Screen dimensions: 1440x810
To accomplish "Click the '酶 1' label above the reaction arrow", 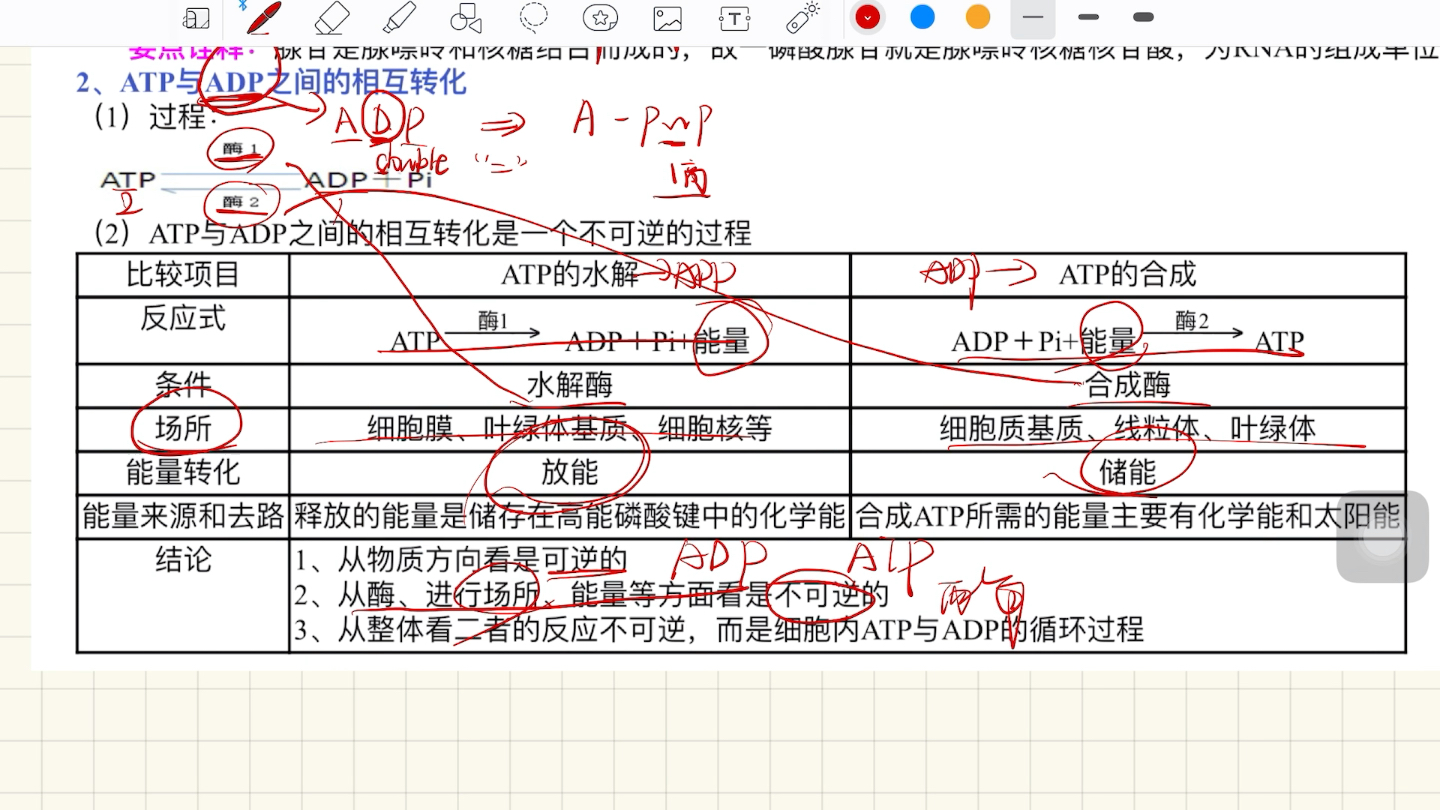I will click(x=241, y=149).
